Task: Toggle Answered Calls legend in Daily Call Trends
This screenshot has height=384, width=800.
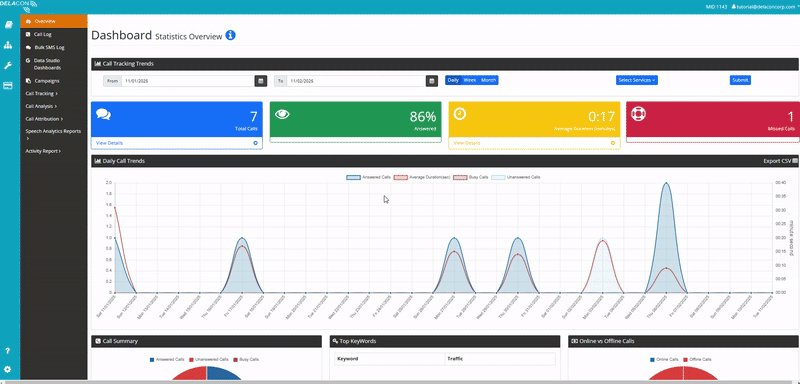Action: pos(368,177)
